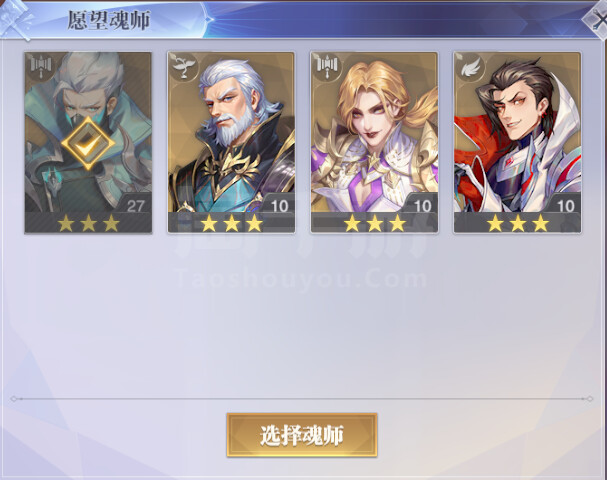Click the leaf-bird class icon on the bearded hero card
The height and width of the screenshot is (480, 607).
point(183,66)
